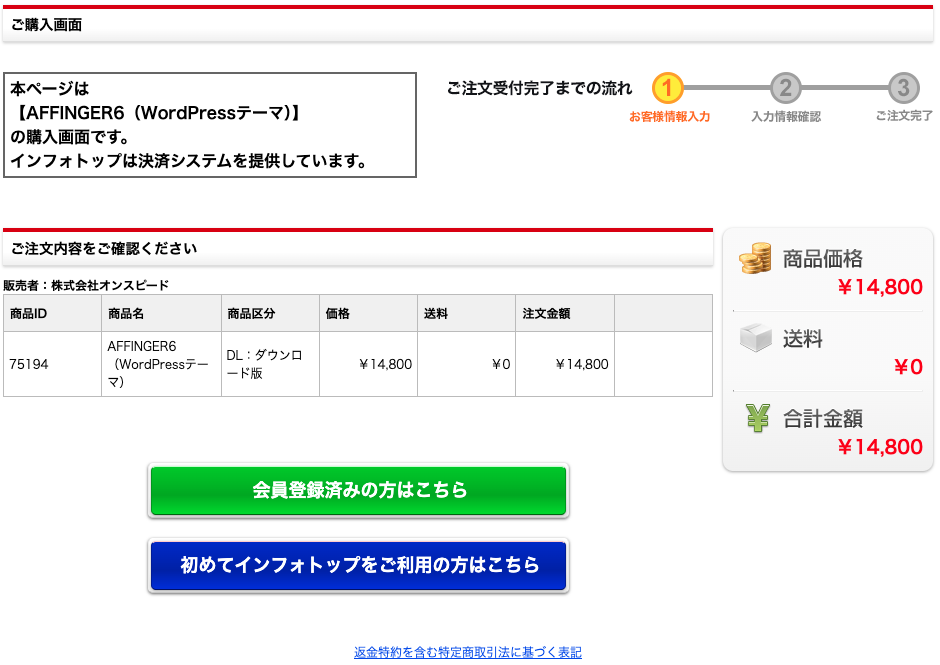Image resolution: width=940 pixels, height=665 pixels.
Task: Click the green yen total amount icon
Action: coord(757,418)
